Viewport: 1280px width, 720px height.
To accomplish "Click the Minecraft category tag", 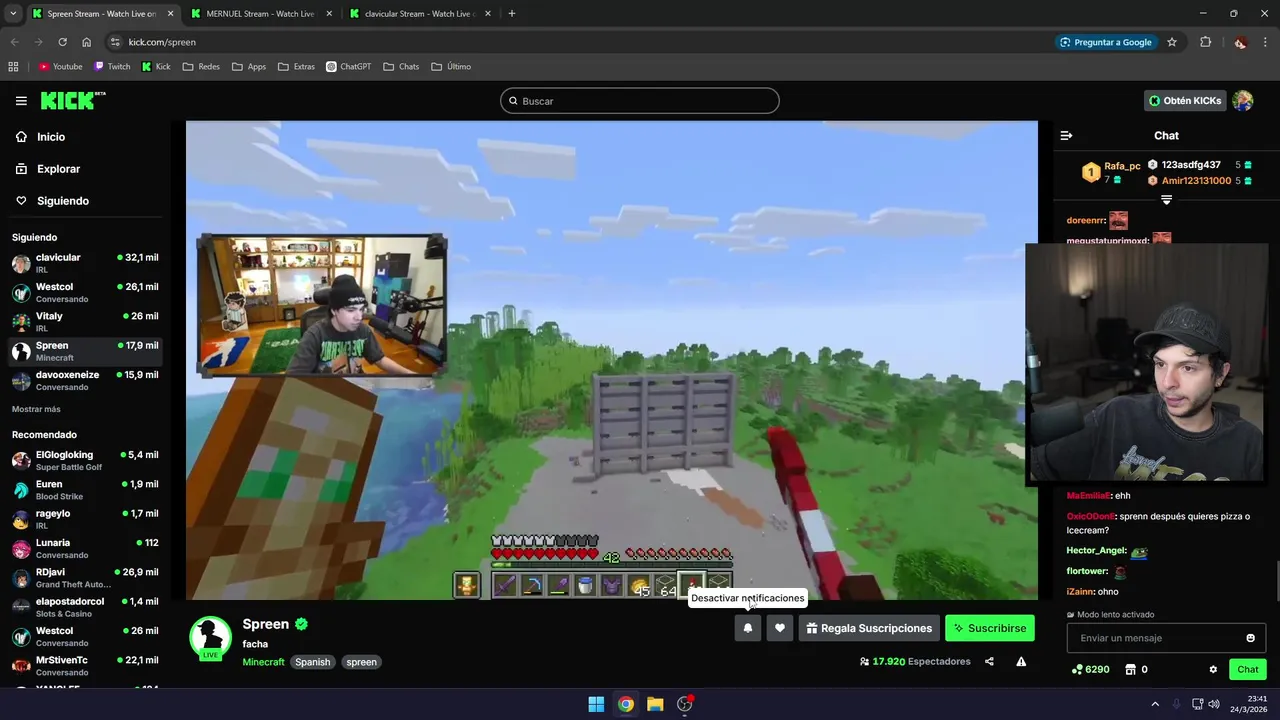I will [263, 662].
